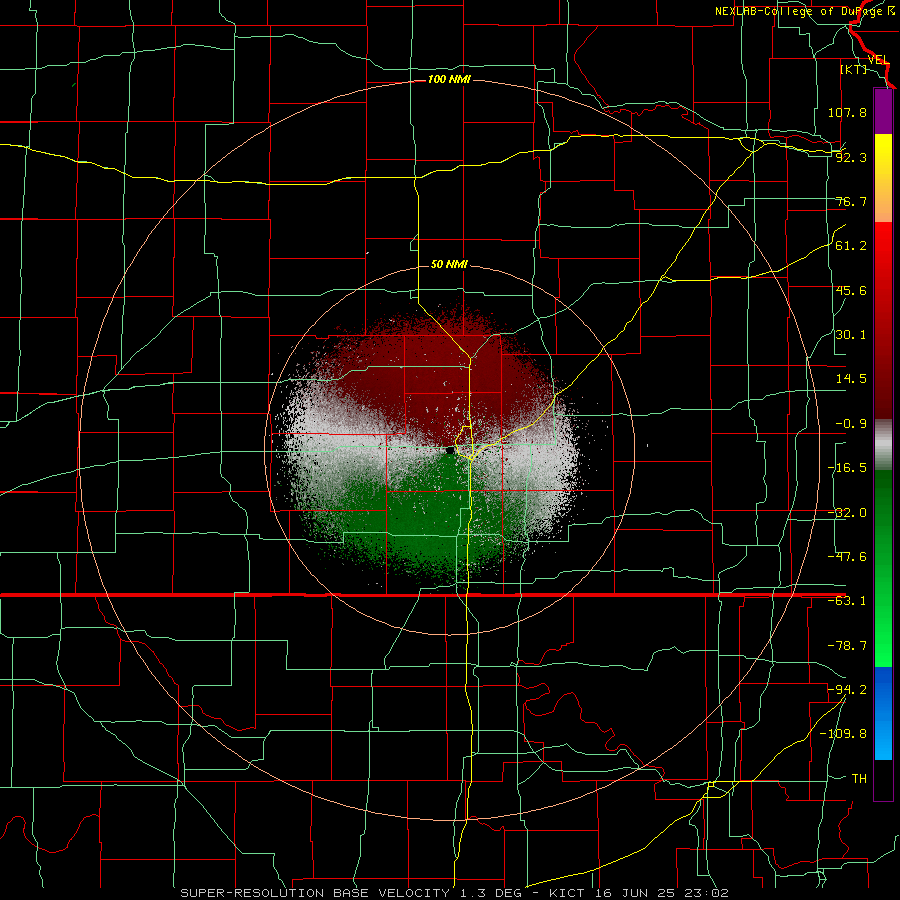
Task: Pick the yellow-orange segment of the color bar
Action: click(x=883, y=178)
